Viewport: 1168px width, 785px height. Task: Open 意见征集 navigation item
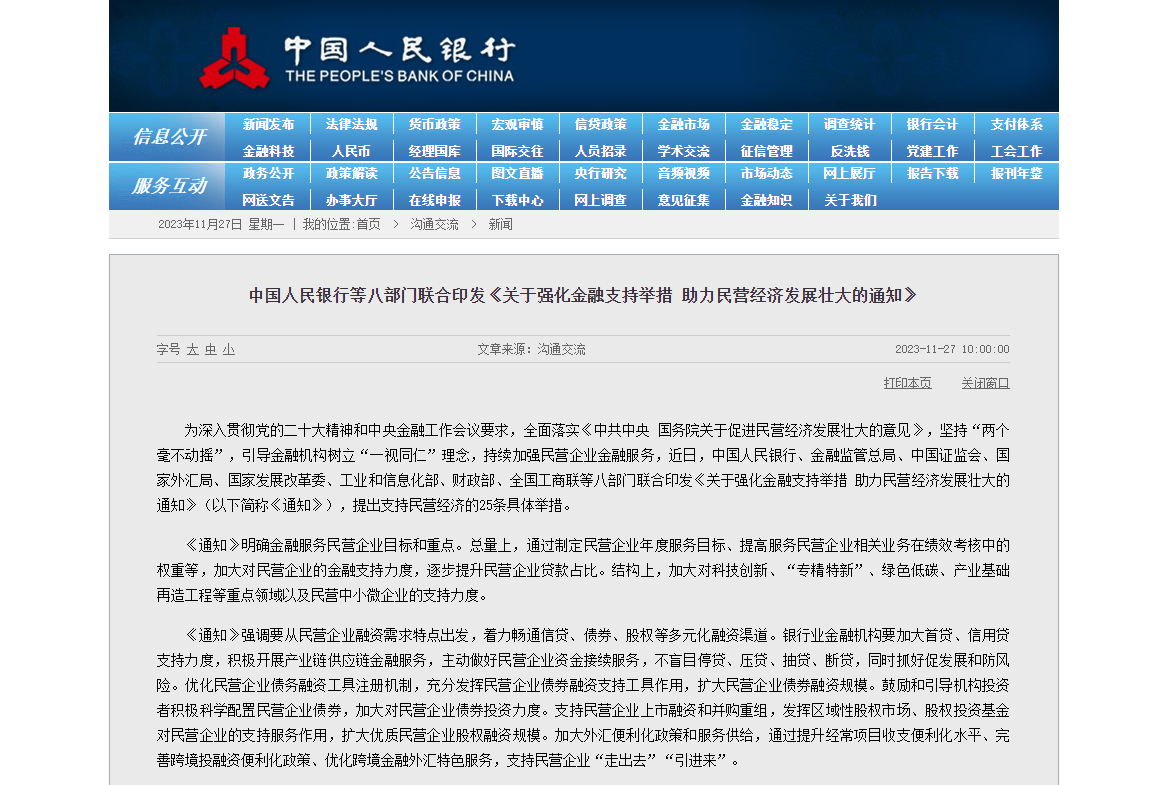(683, 200)
